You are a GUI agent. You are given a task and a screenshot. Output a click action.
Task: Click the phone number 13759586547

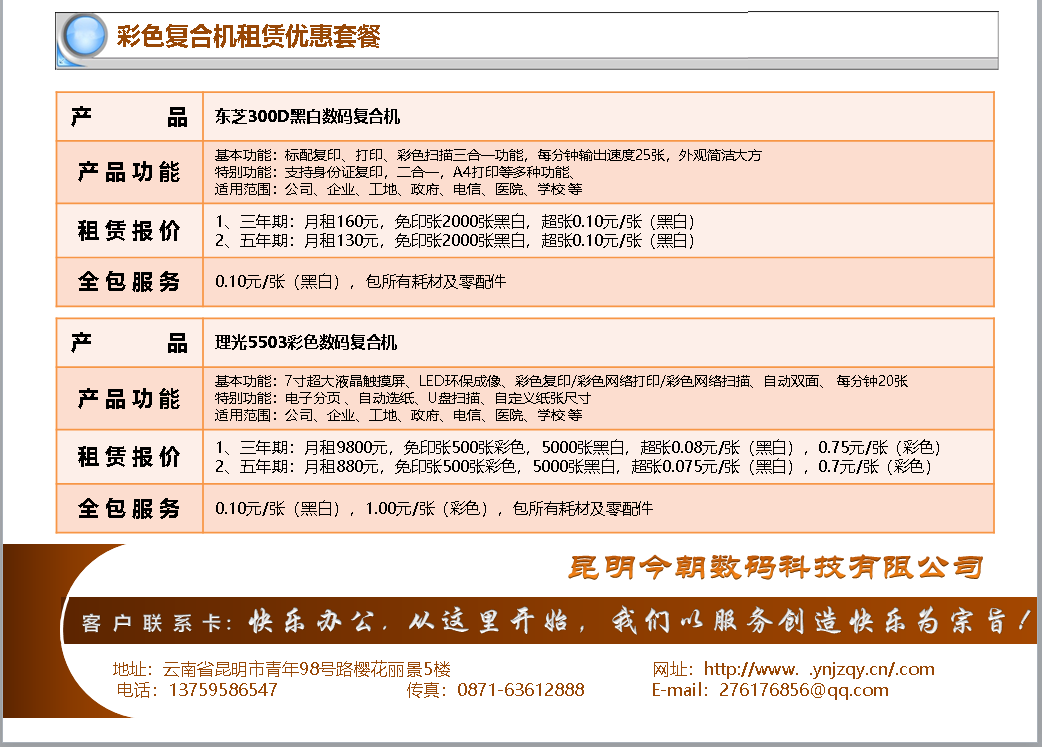[223, 690]
